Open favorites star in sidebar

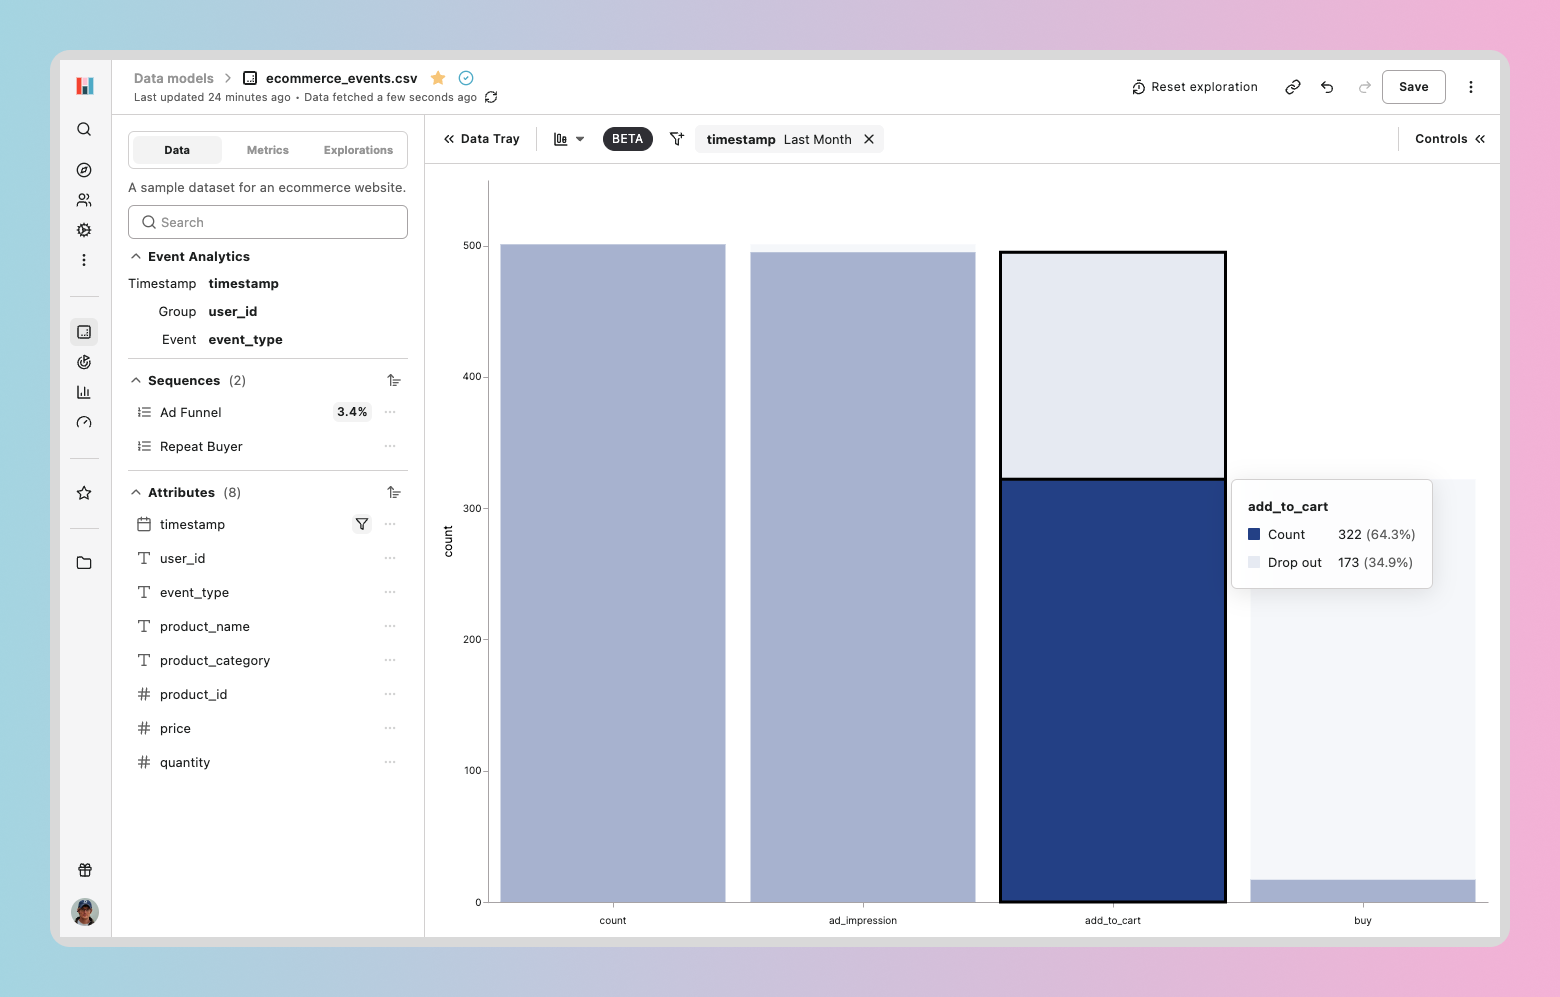(84, 493)
